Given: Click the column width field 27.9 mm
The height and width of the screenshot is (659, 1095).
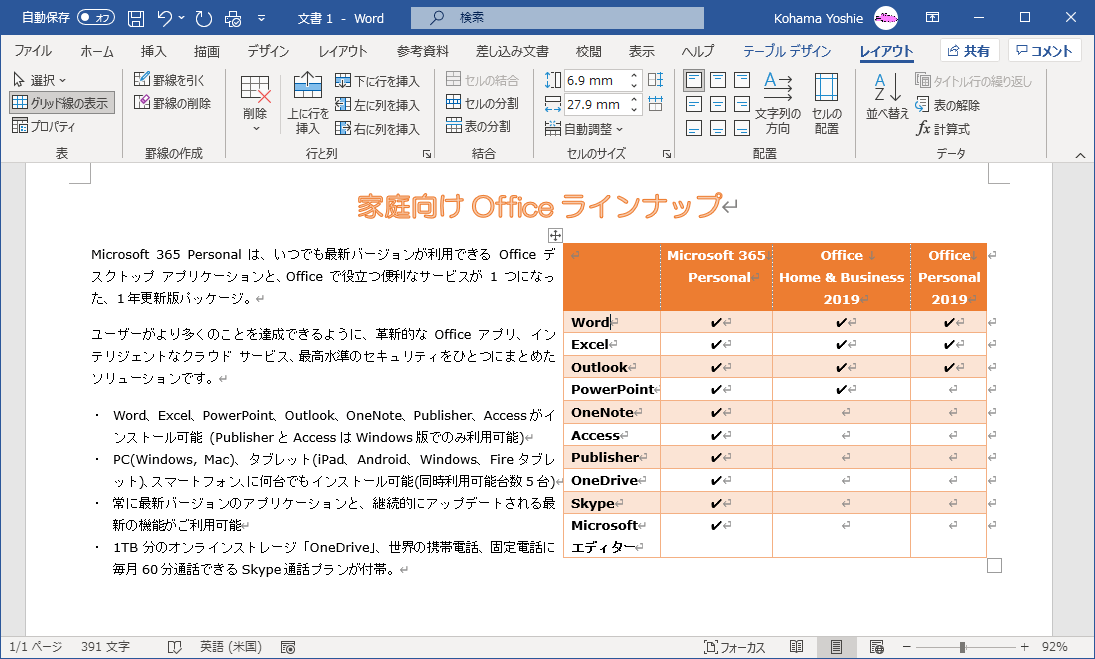Looking at the screenshot, I should [596, 105].
